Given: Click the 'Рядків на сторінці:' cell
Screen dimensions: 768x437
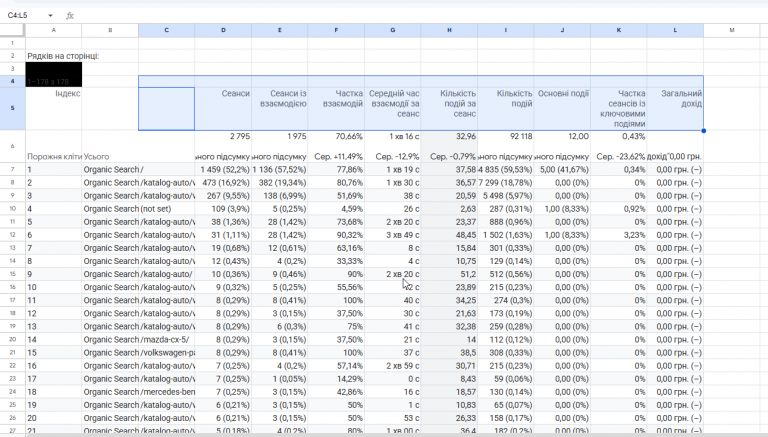Looking at the screenshot, I should [x=63, y=56].
